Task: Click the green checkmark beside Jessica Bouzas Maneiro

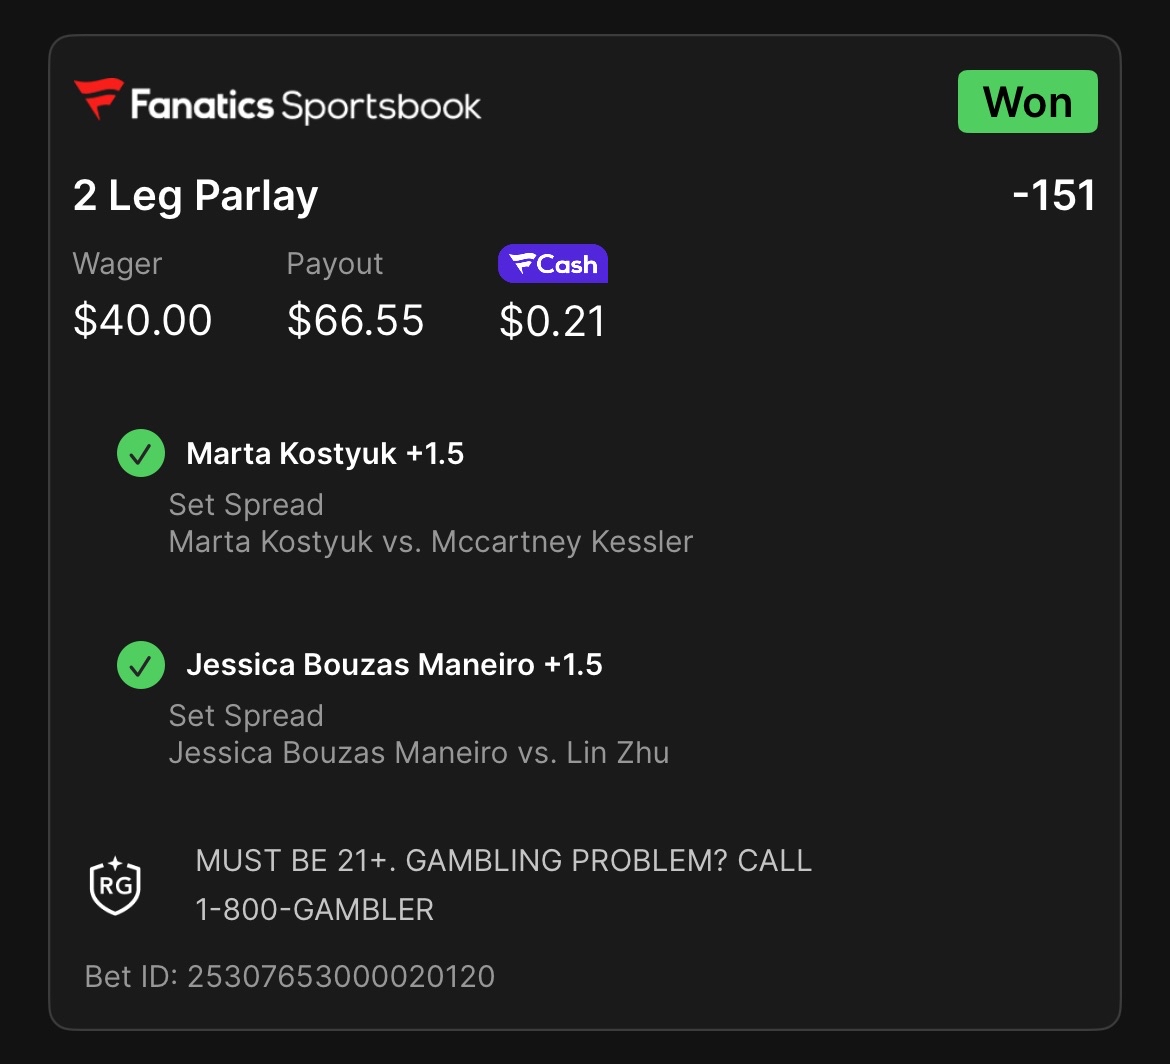Action: [x=141, y=664]
